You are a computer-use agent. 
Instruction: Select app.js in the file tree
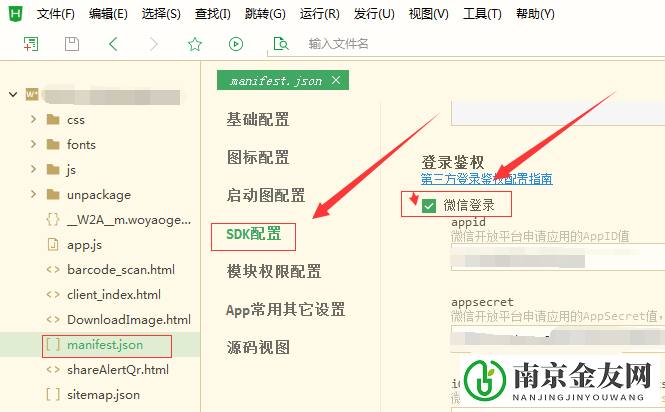tap(84, 244)
